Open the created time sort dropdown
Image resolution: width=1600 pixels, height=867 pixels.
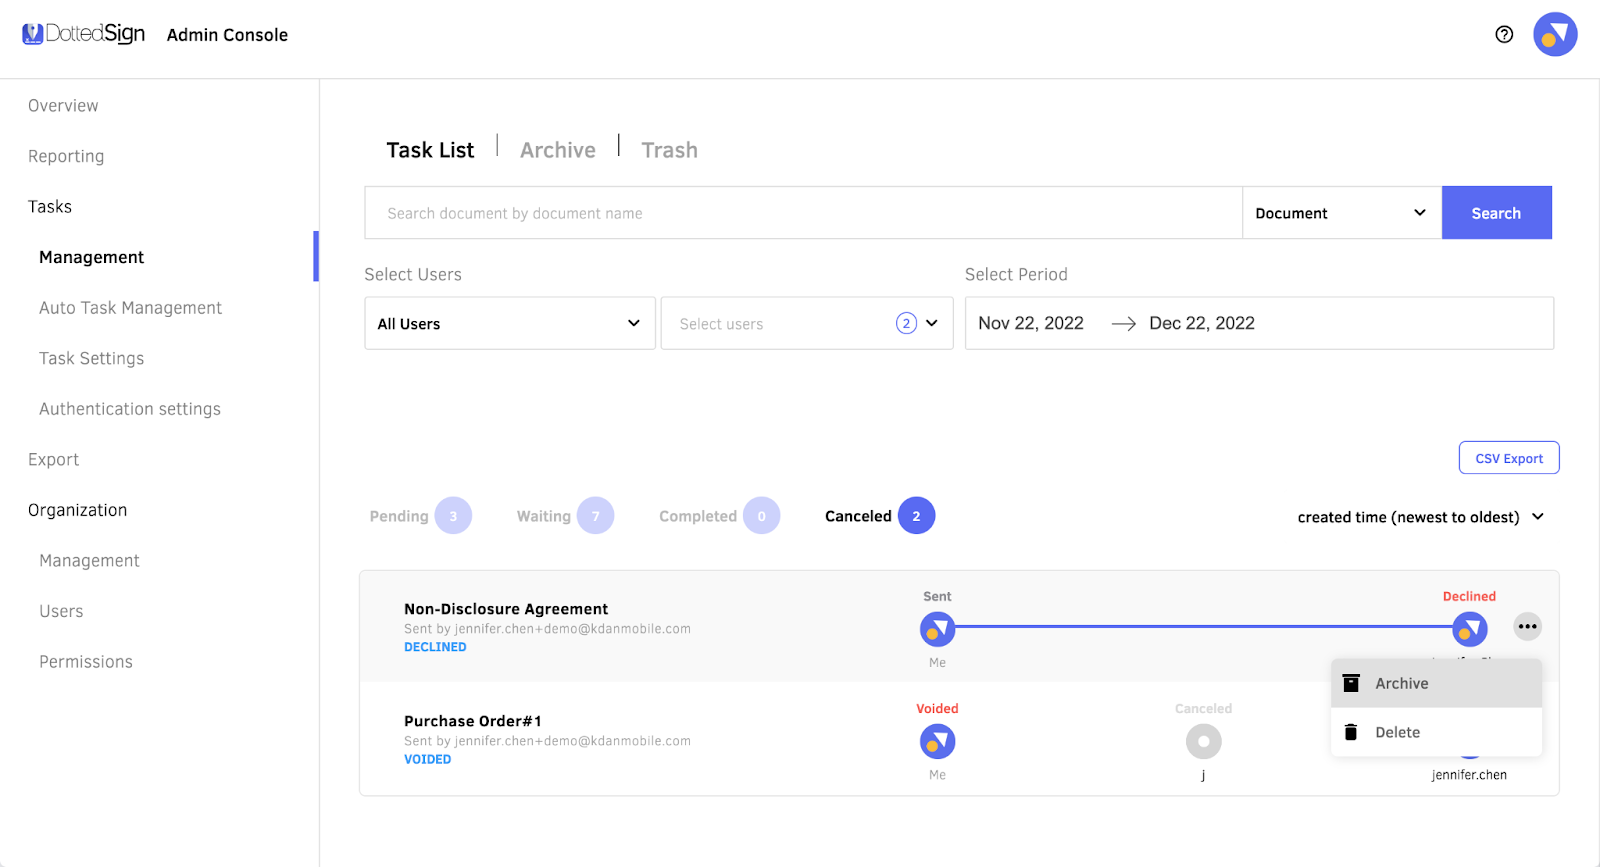tap(1420, 517)
